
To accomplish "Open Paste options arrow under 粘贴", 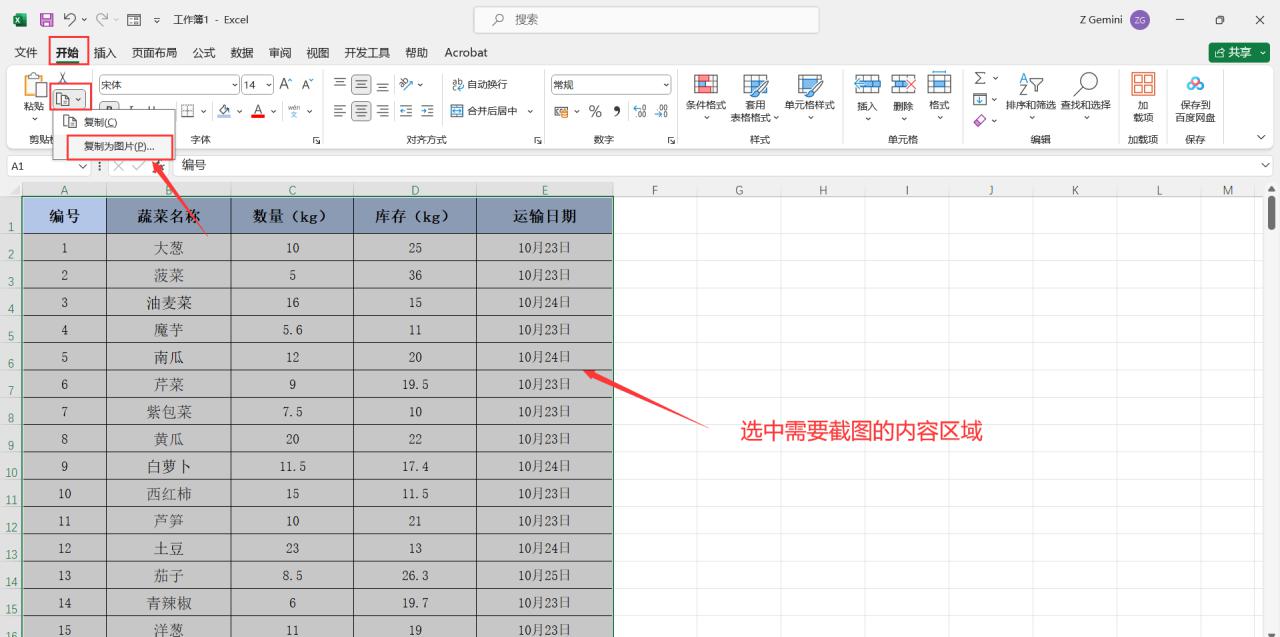I will tap(34, 118).
